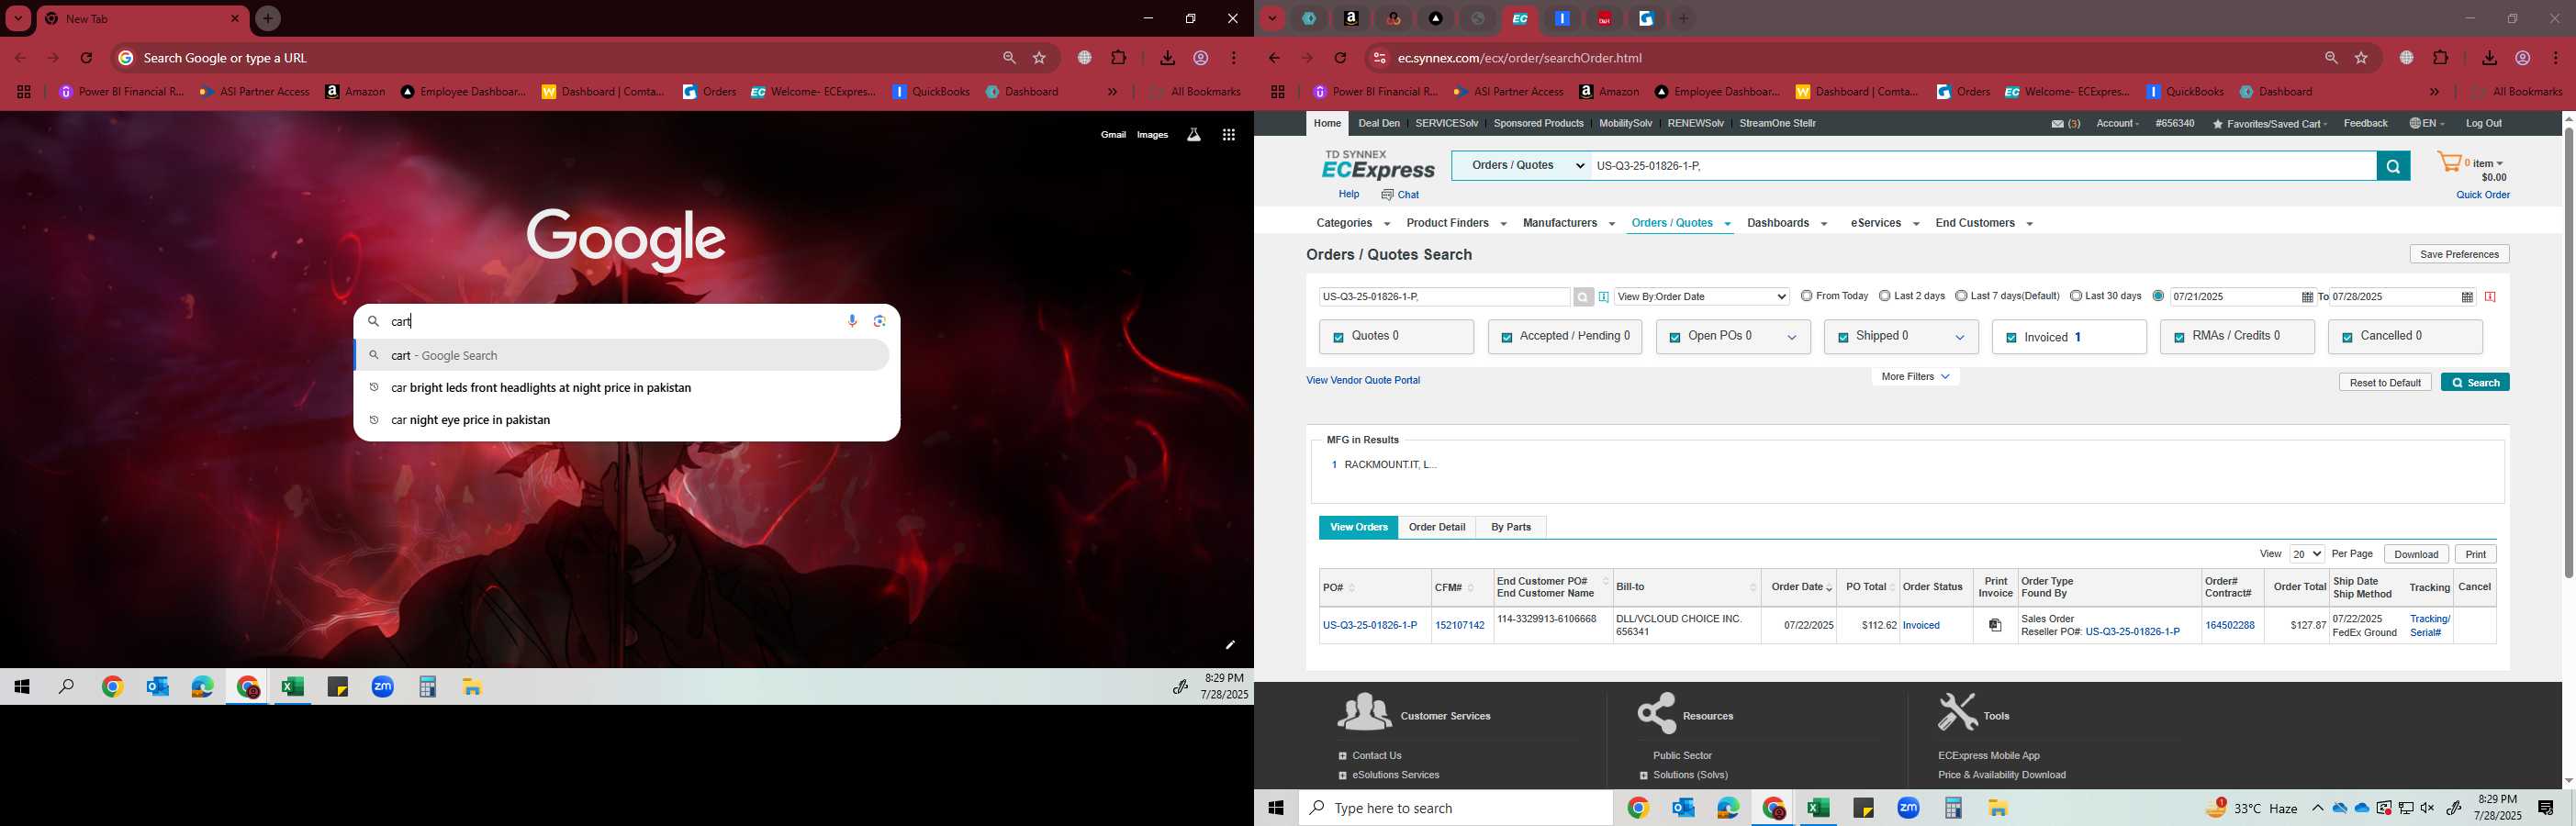
Task: Switch to the By Parts tab
Action: [x=1510, y=527]
